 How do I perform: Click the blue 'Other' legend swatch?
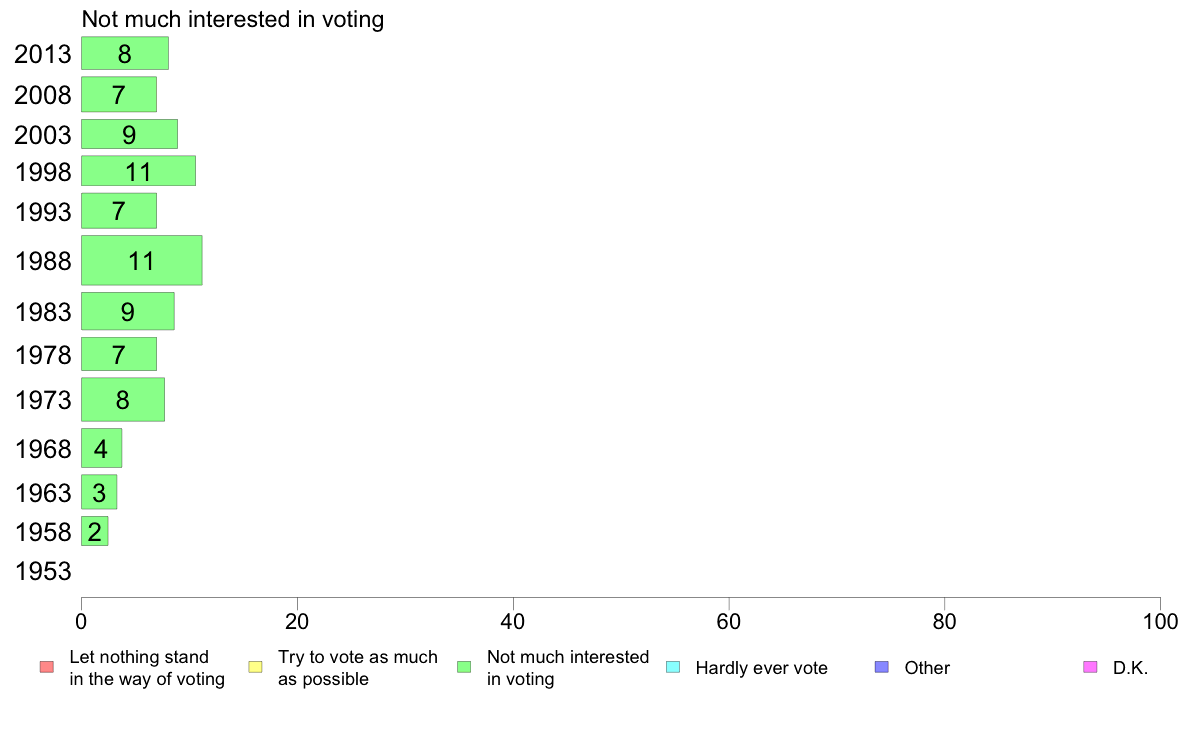tap(882, 667)
